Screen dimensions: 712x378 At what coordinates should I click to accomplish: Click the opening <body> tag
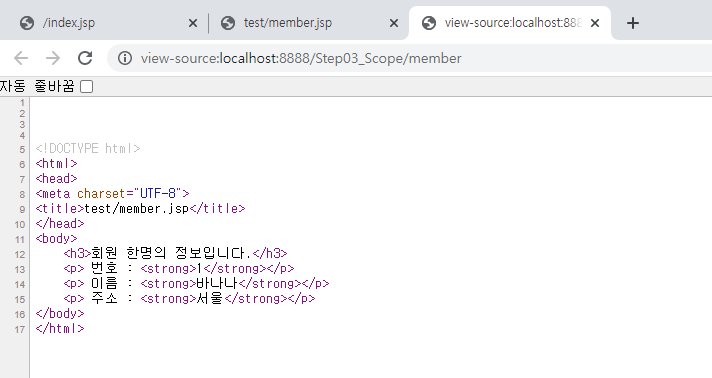57,239
